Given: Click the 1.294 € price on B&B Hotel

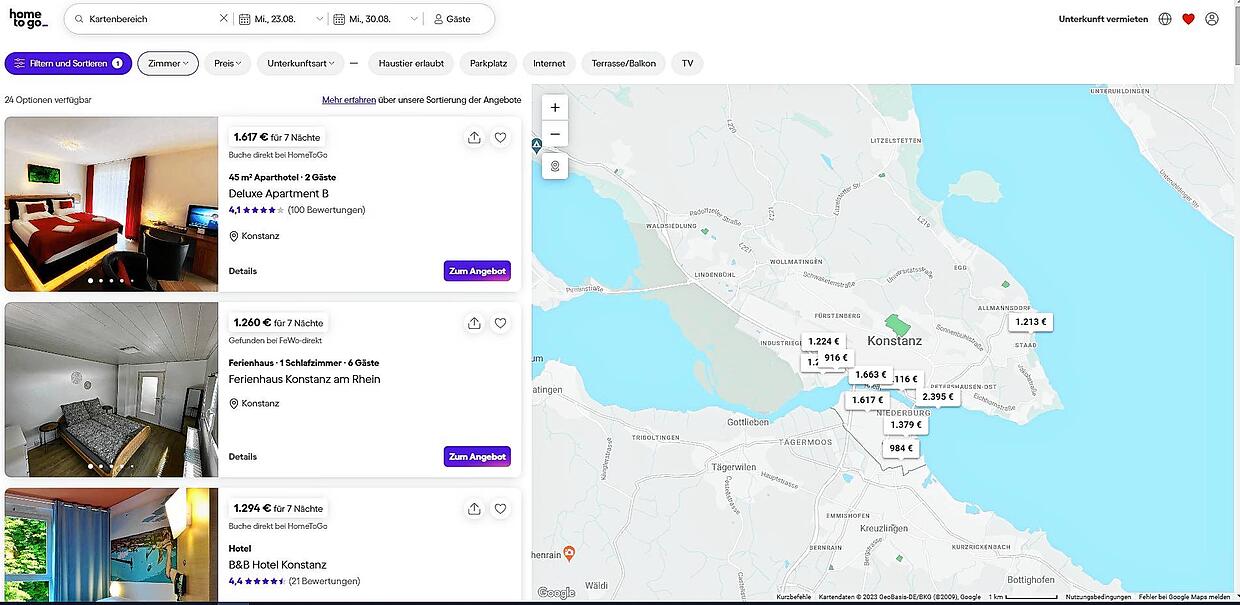Looking at the screenshot, I should pos(252,508).
